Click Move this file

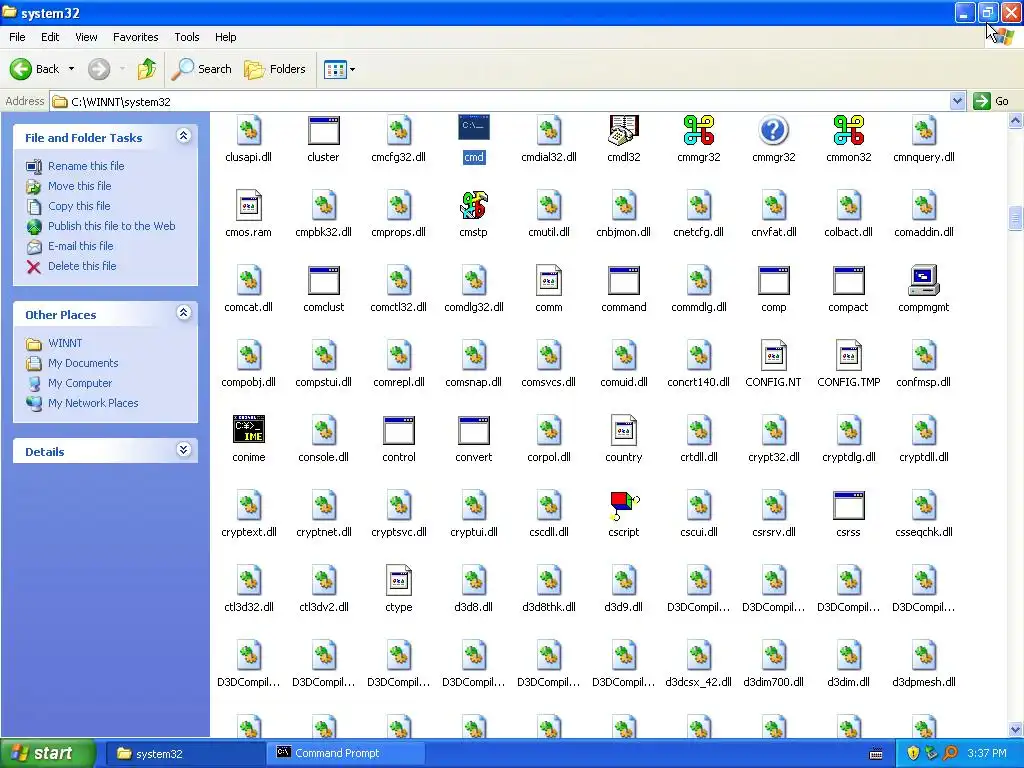pyautogui.click(x=80, y=186)
